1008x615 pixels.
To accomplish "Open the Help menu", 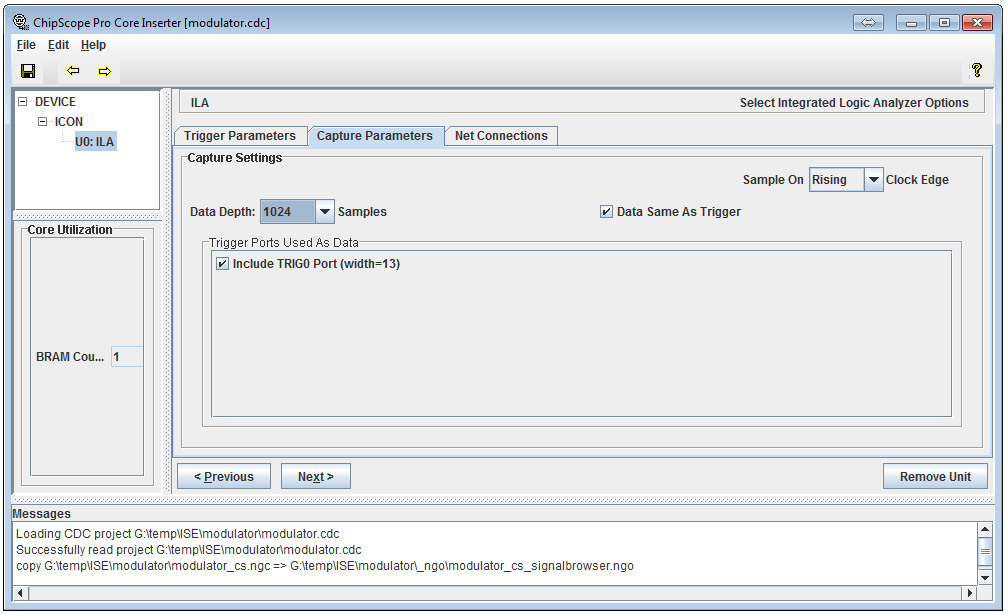I will click(x=93, y=45).
